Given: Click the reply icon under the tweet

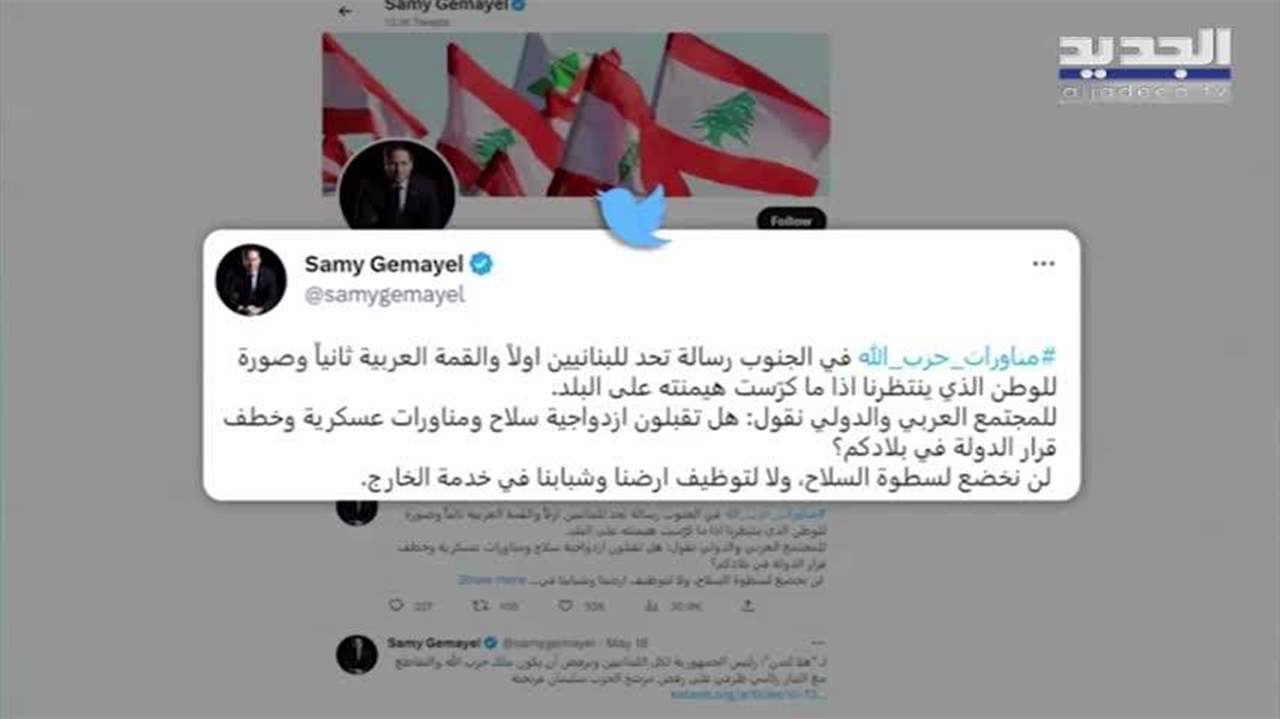Looking at the screenshot, I should coord(396,606).
